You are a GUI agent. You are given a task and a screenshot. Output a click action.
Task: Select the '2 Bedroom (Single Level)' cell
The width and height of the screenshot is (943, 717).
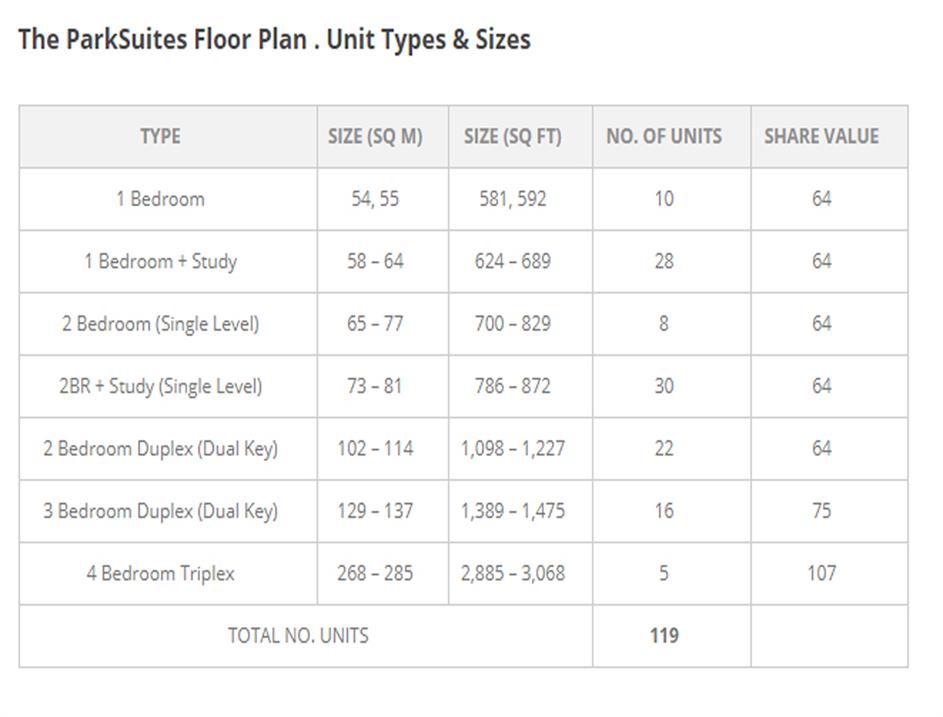160,324
